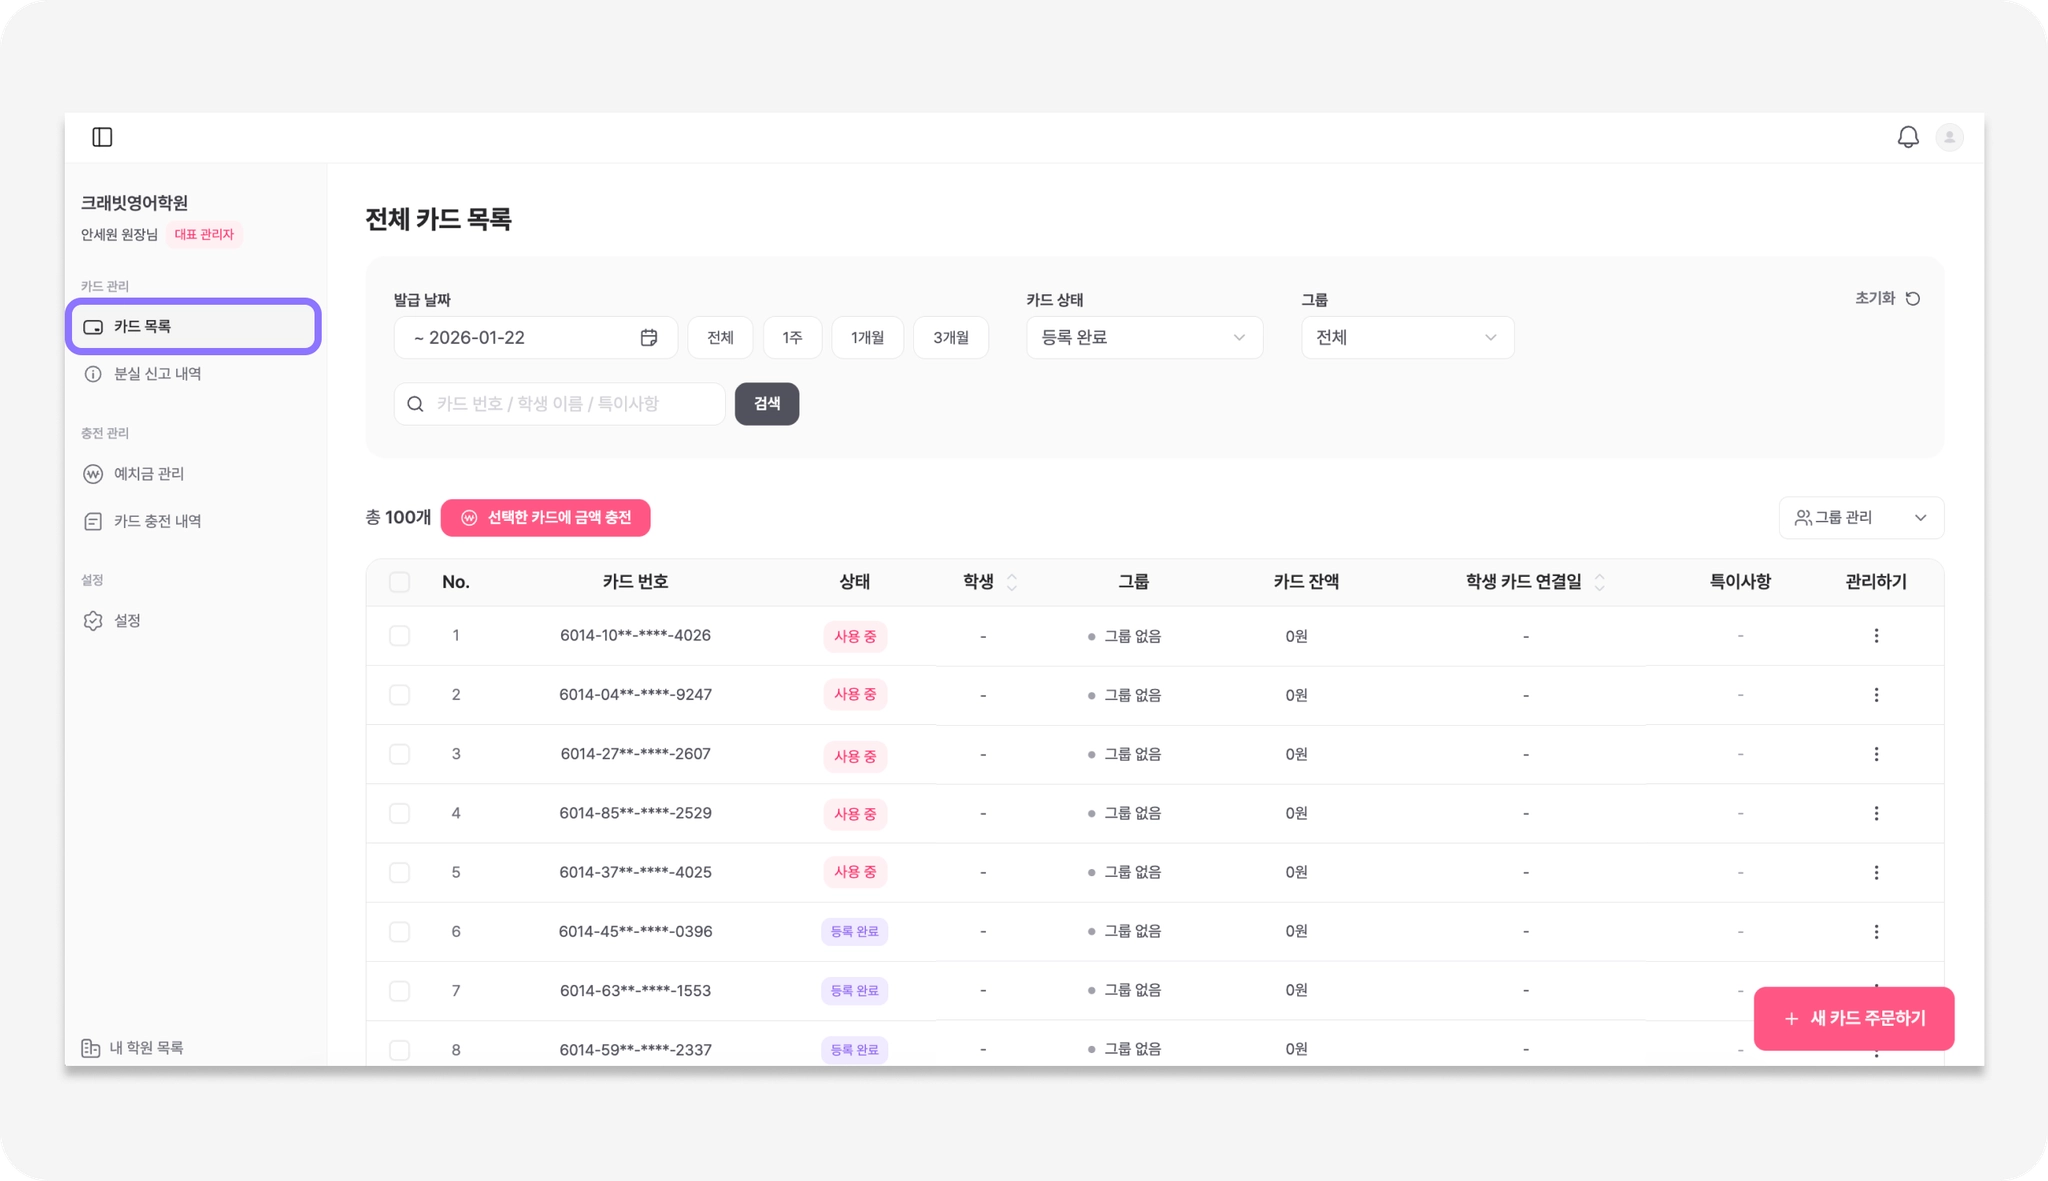
Task: Open three-dot menu for card row 4
Action: tap(1876, 813)
